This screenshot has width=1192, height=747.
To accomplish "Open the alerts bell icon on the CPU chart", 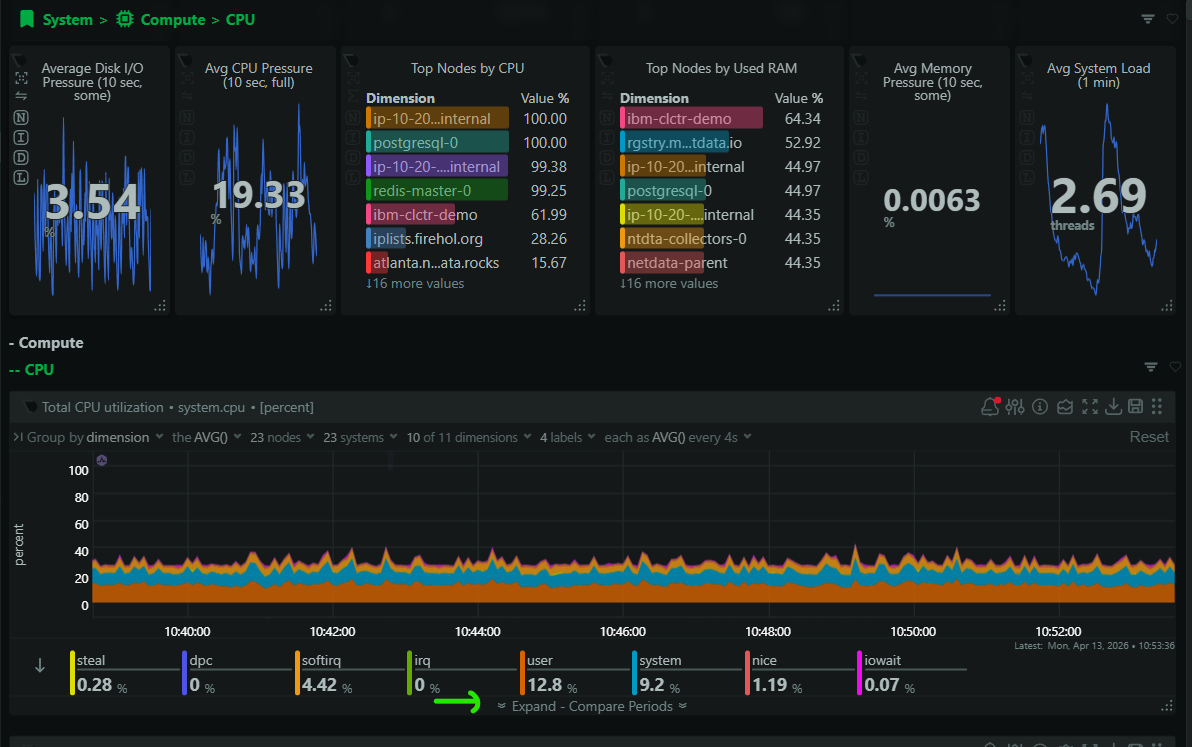I will coord(989,407).
